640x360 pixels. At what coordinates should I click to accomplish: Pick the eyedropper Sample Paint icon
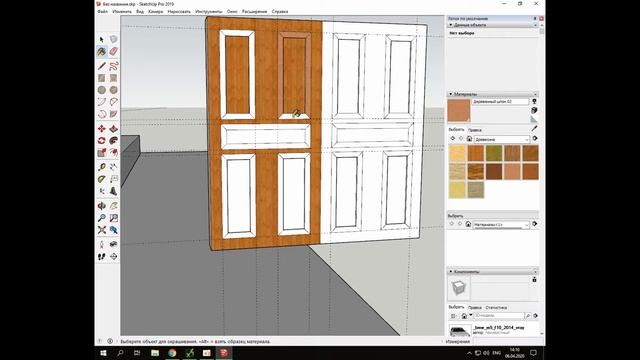tap(534, 128)
